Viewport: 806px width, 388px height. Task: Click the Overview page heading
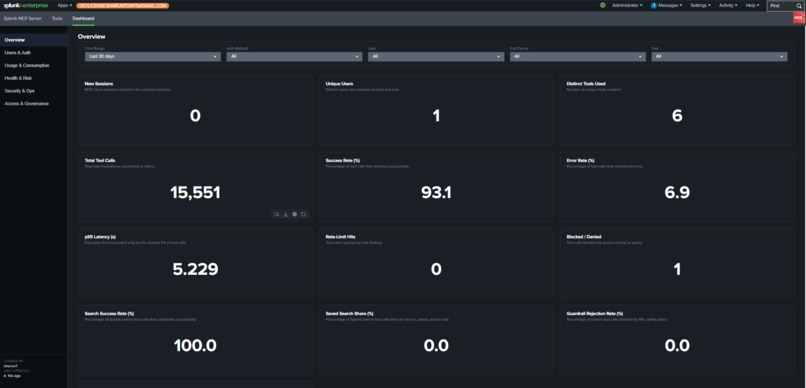(91, 36)
